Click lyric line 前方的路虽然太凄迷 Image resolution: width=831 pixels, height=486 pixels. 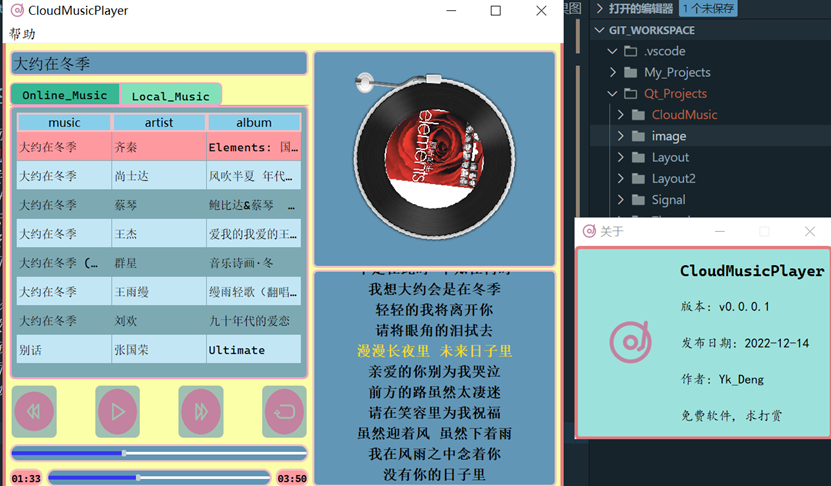[x=434, y=392]
